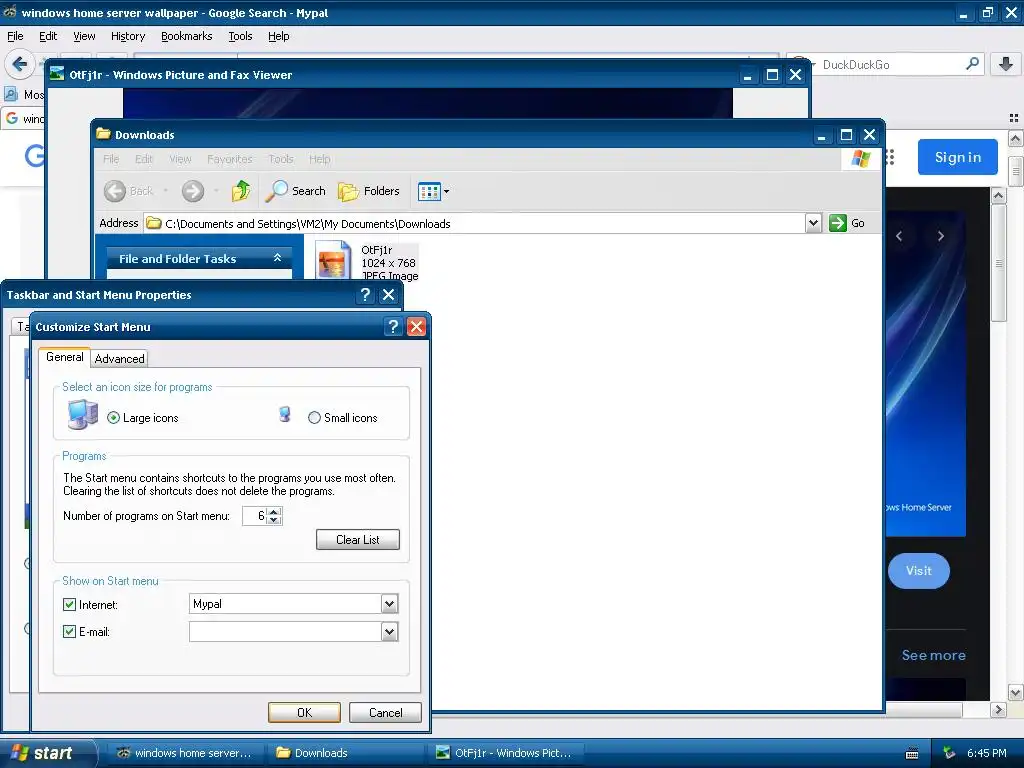This screenshot has width=1024, height=768.
Task: Click the Sign in button on Google
Action: pos(957,157)
